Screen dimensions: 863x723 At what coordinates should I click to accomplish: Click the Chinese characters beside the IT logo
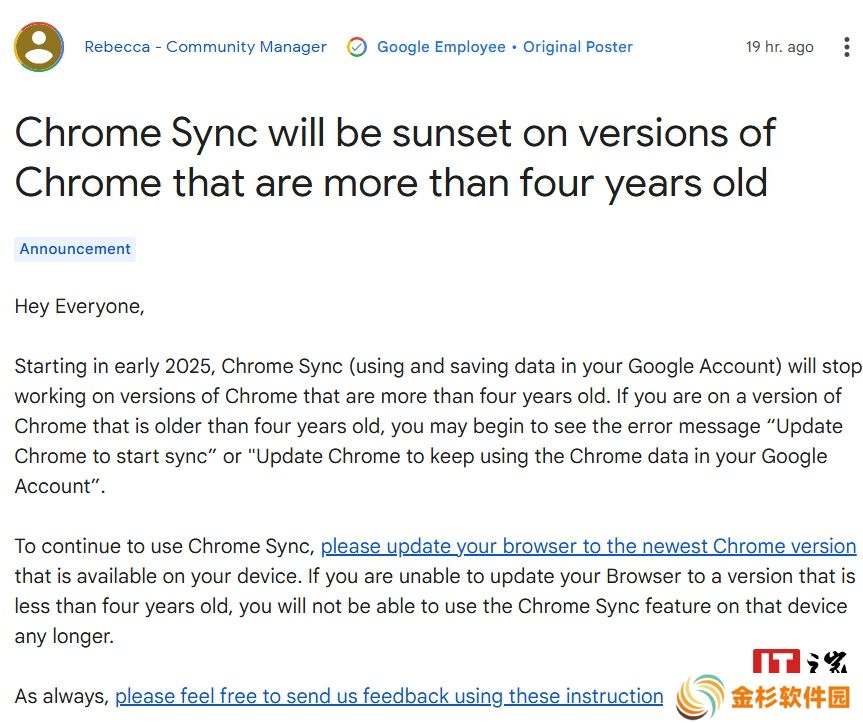click(827, 661)
